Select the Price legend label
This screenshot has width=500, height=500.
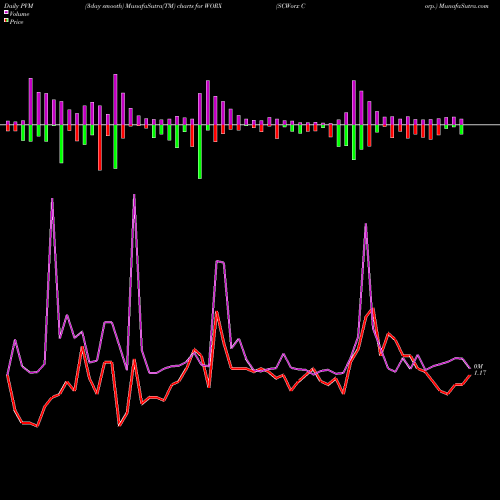click(x=16, y=22)
